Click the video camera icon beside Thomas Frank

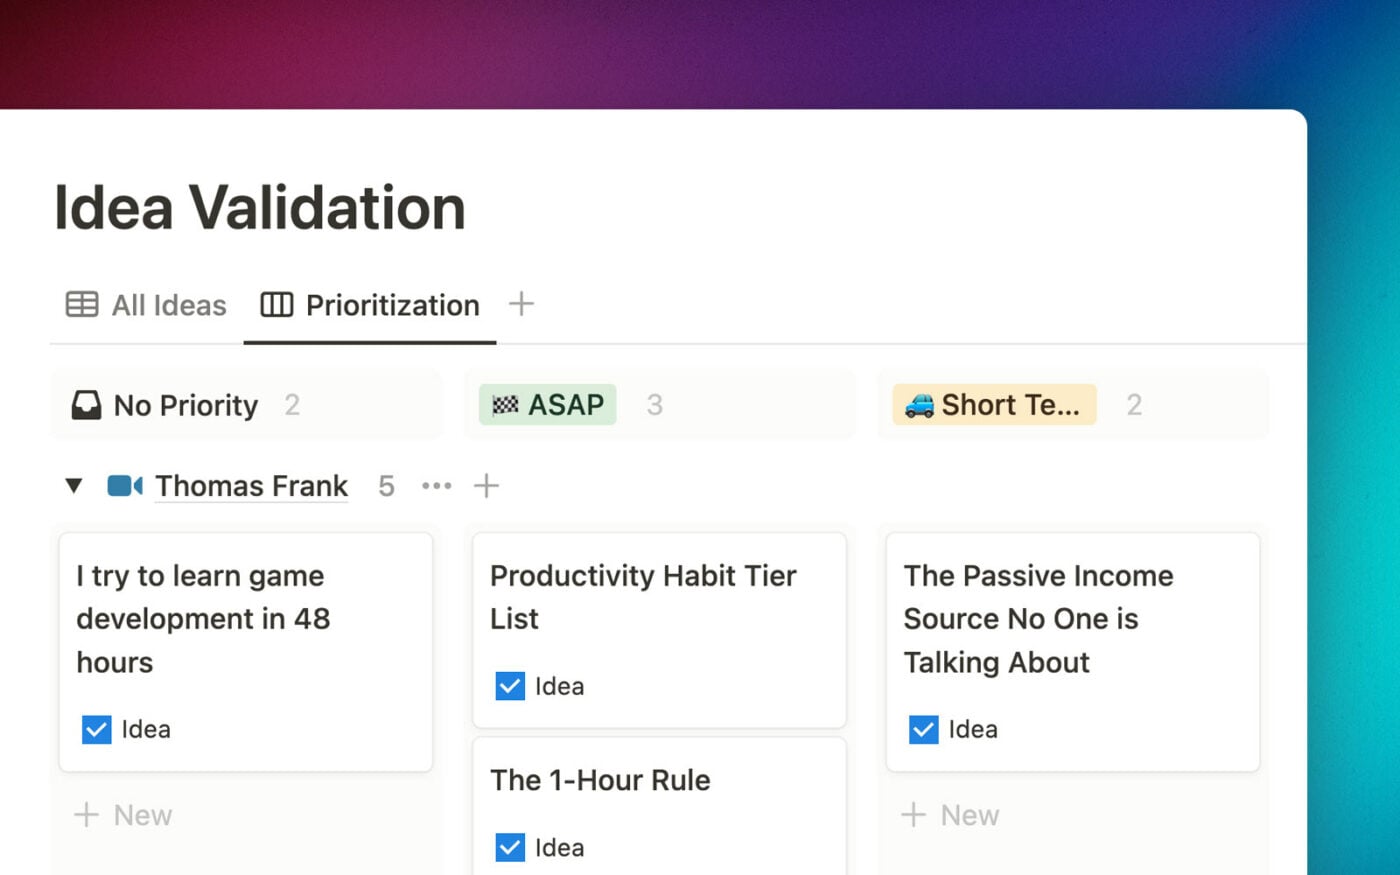coord(124,486)
